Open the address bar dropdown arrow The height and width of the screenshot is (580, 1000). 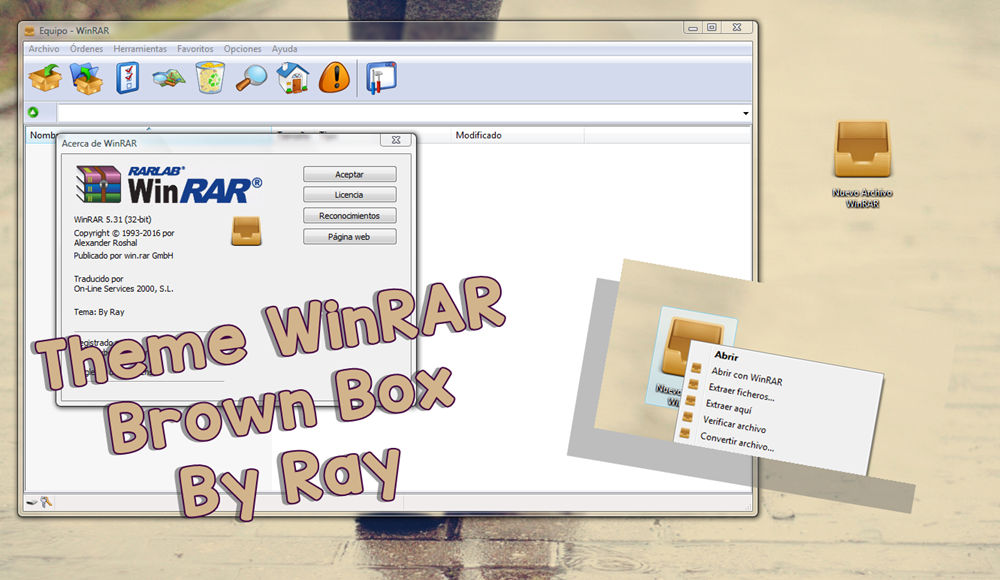click(x=745, y=113)
